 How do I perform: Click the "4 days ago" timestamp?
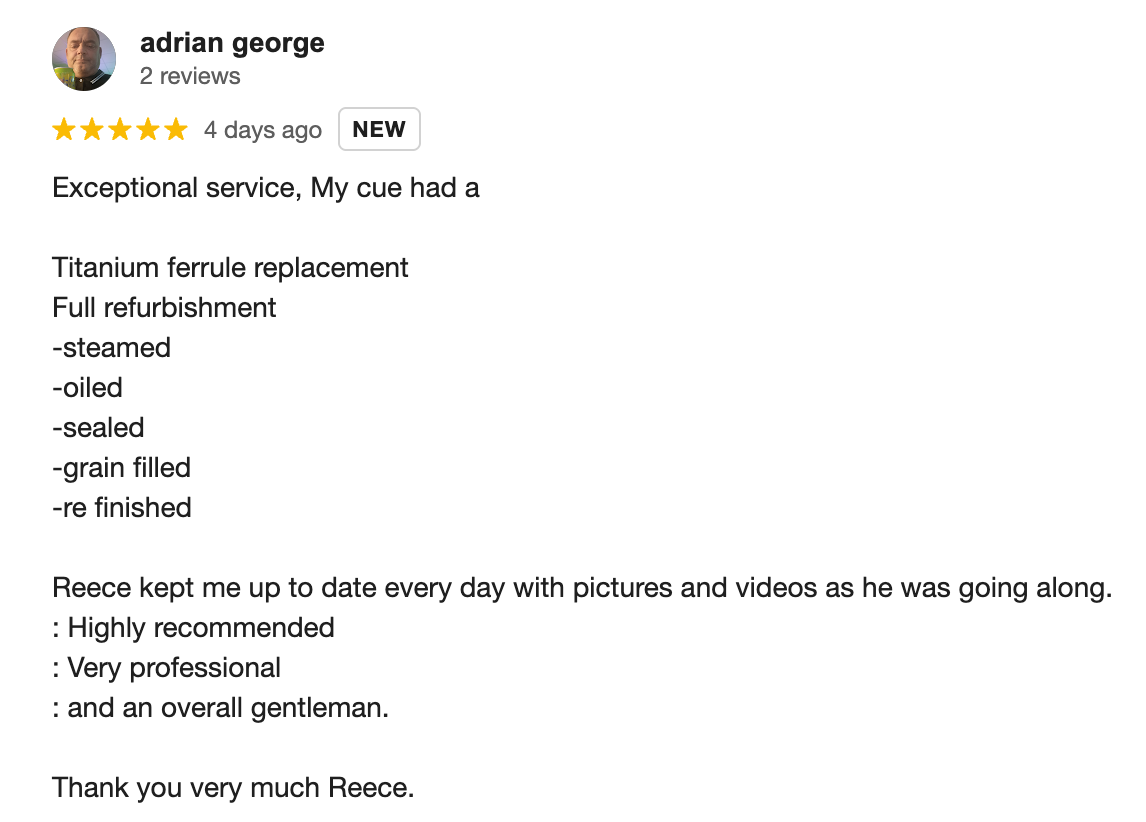click(x=263, y=130)
